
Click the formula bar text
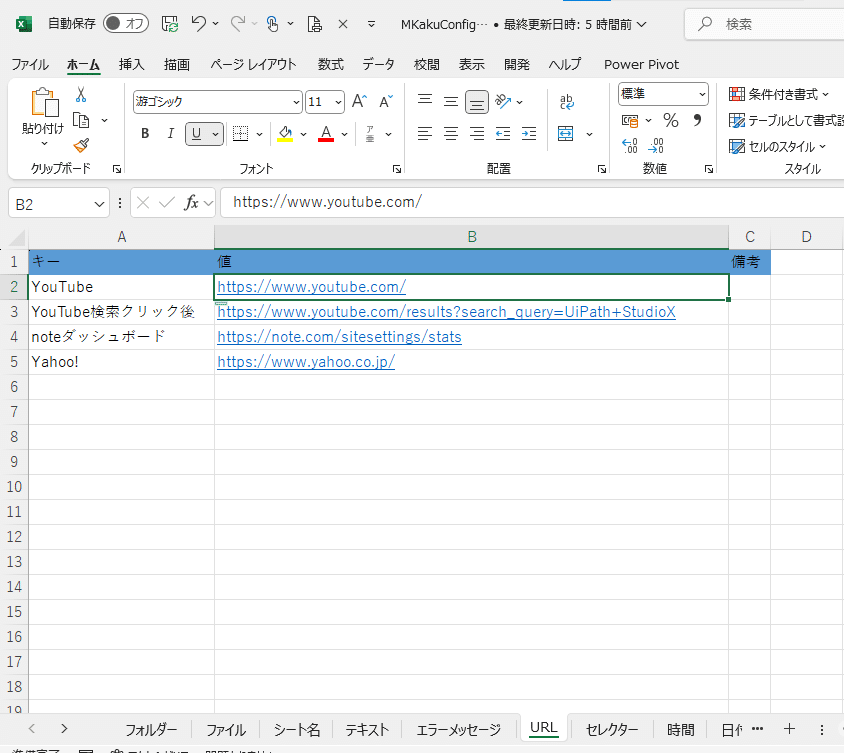[x=327, y=202]
